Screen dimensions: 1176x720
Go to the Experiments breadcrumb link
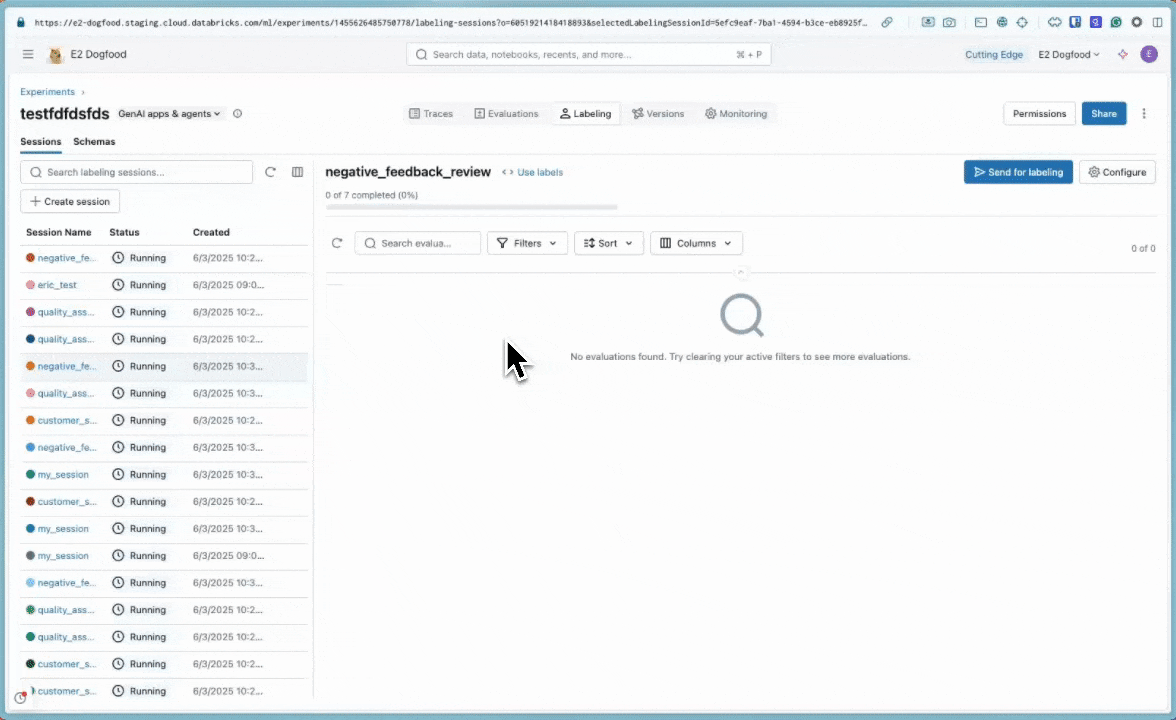[x=47, y=92]
